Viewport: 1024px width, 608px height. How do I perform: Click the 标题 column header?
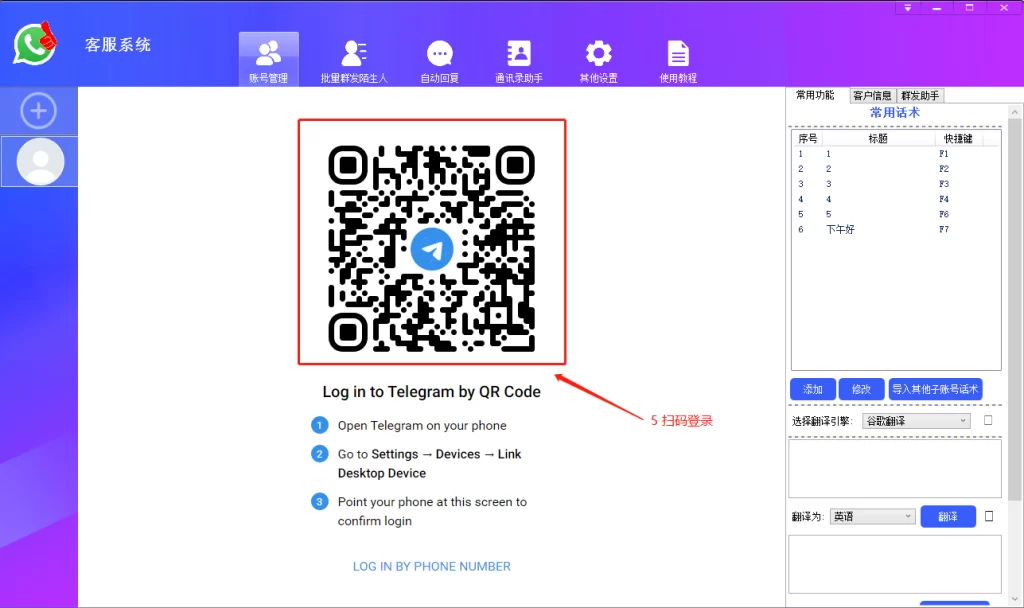pyautogui.click(x=878, y=138)
